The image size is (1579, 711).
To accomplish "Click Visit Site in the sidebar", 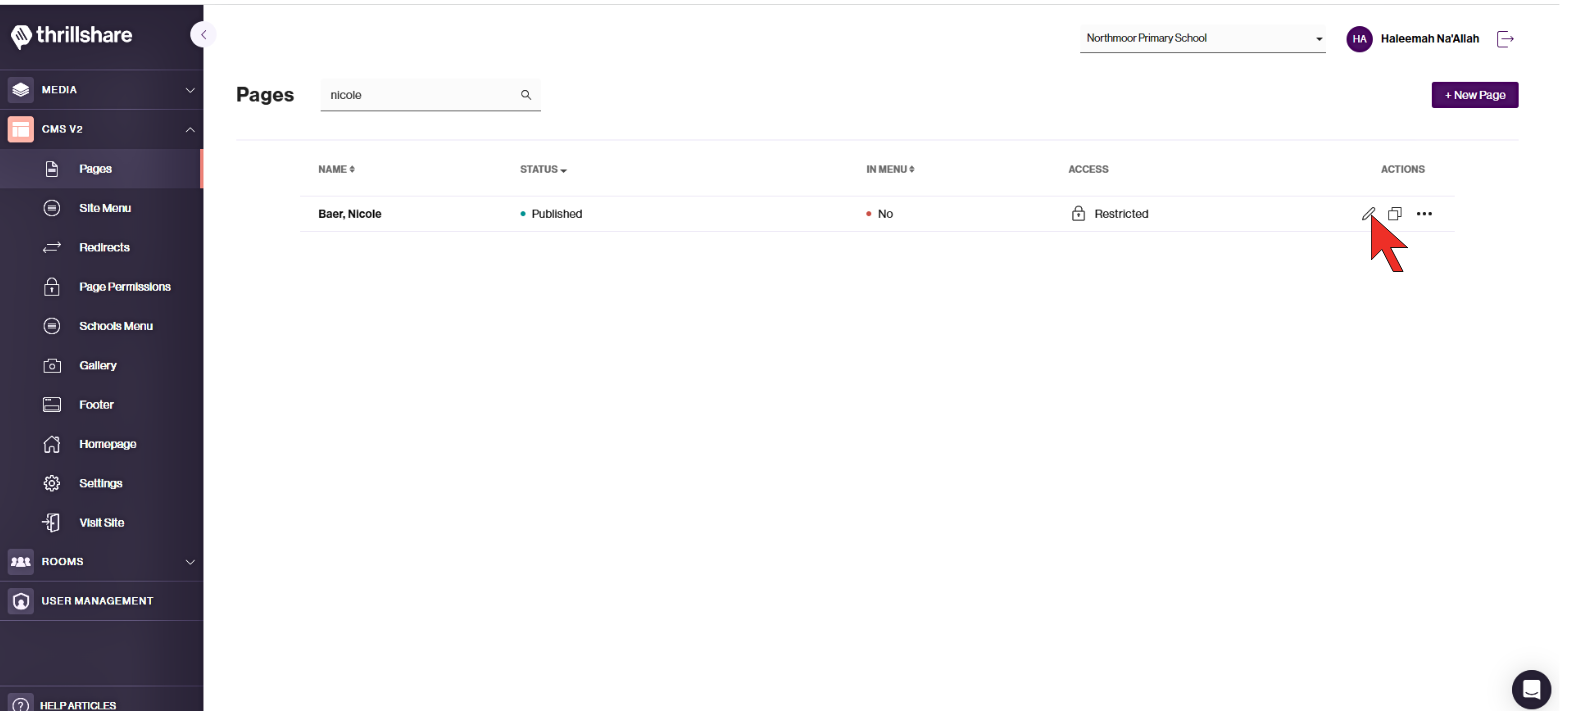I will coord(101,523).
